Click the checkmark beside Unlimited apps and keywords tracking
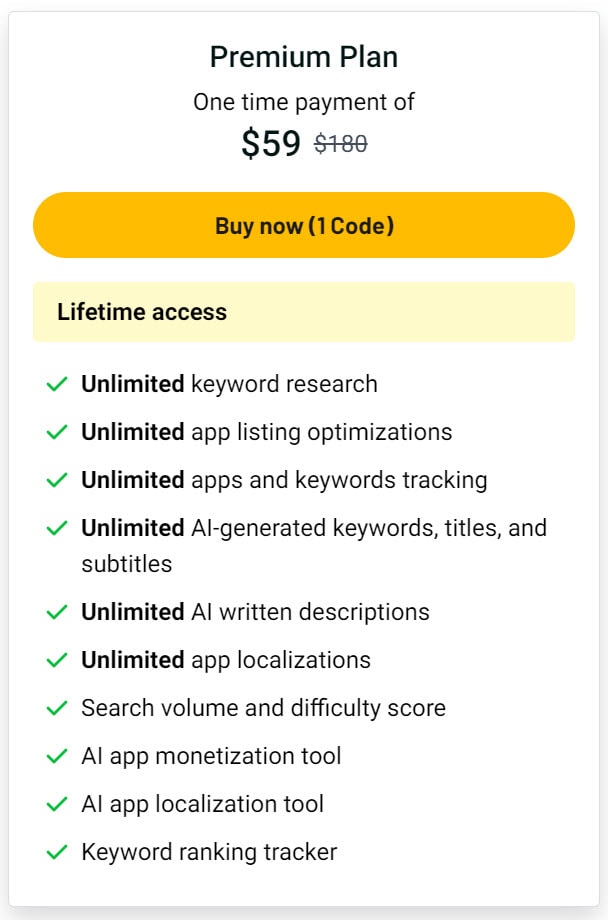The image size is (608, 920). [57, 480]
